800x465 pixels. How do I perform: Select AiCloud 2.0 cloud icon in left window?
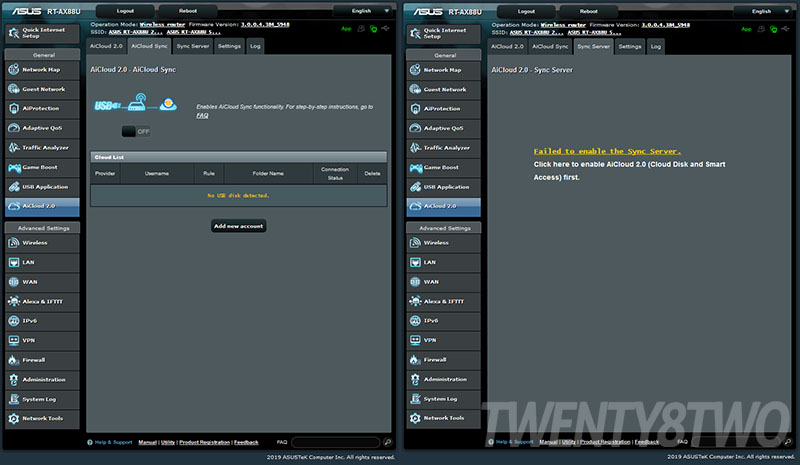(x=14, y=206)
